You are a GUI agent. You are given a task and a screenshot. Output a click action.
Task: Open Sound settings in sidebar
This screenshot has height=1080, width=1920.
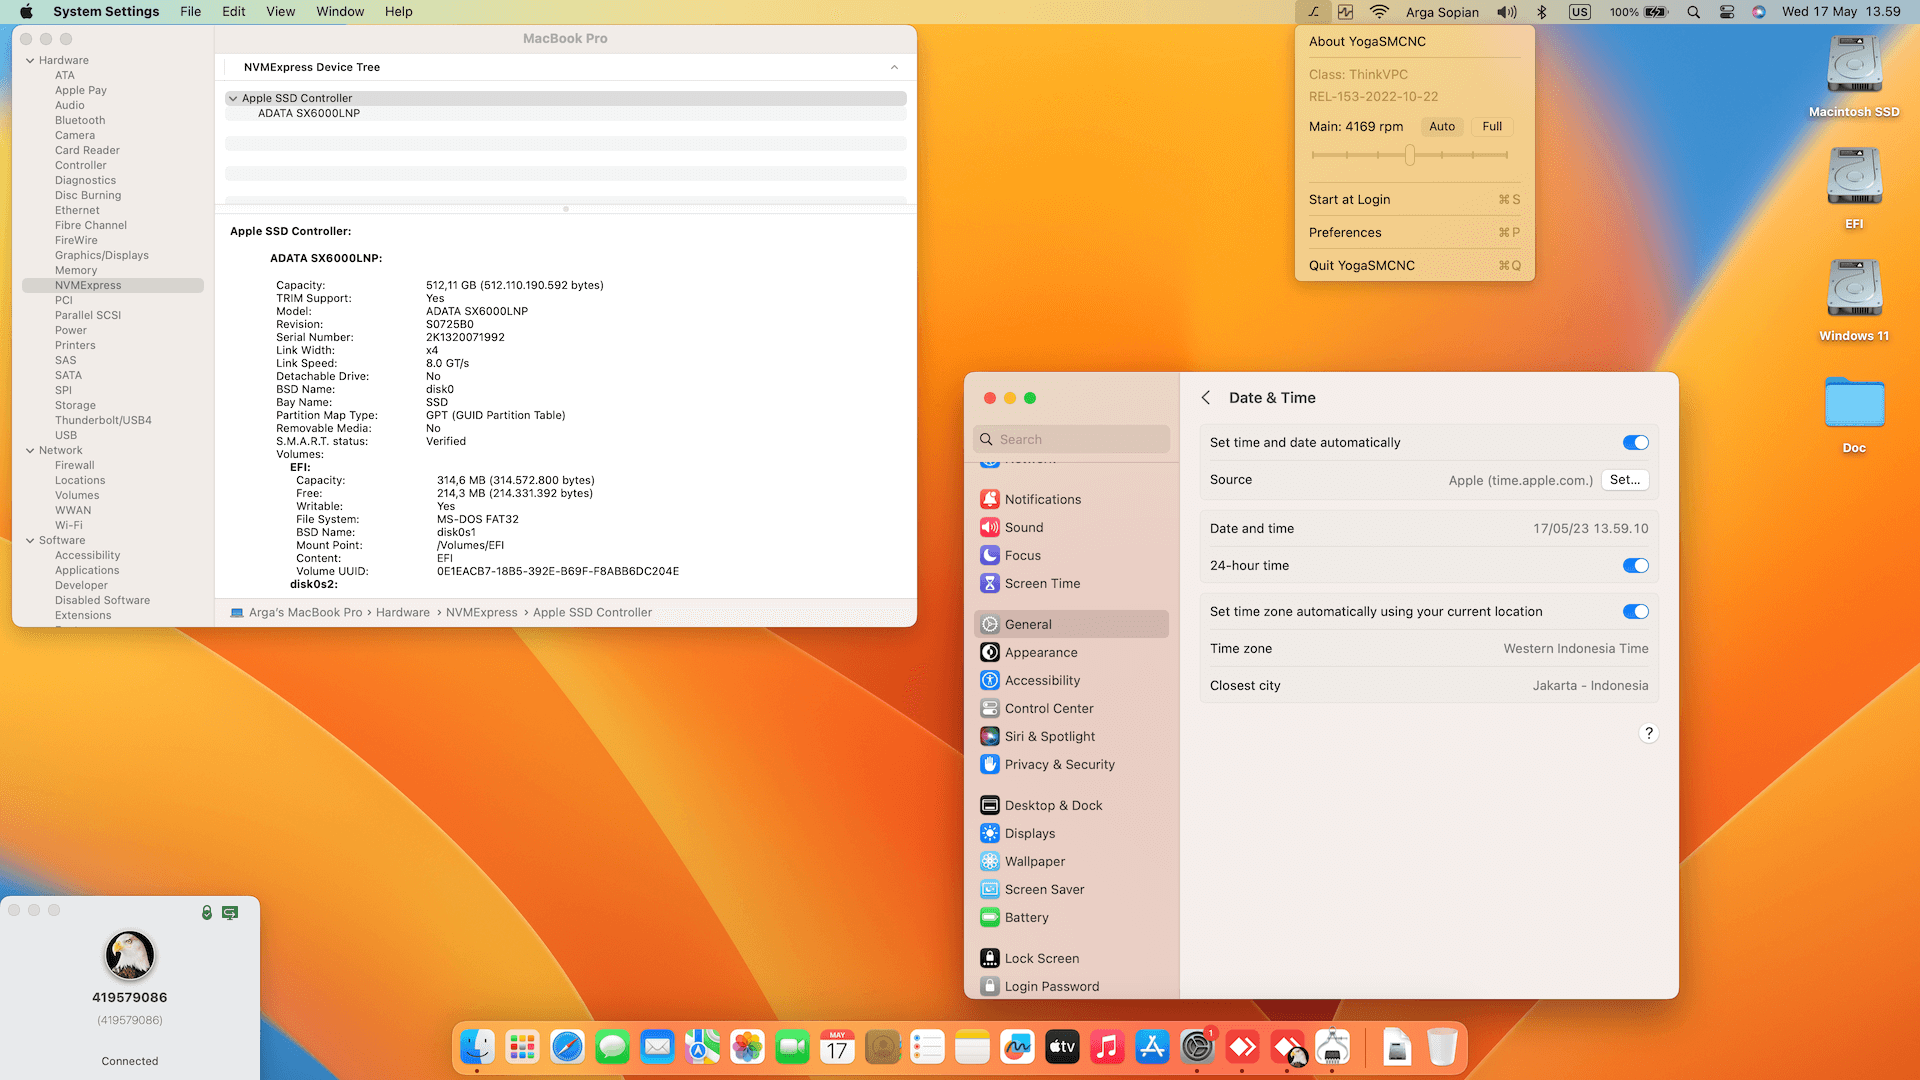(1023, 527)
